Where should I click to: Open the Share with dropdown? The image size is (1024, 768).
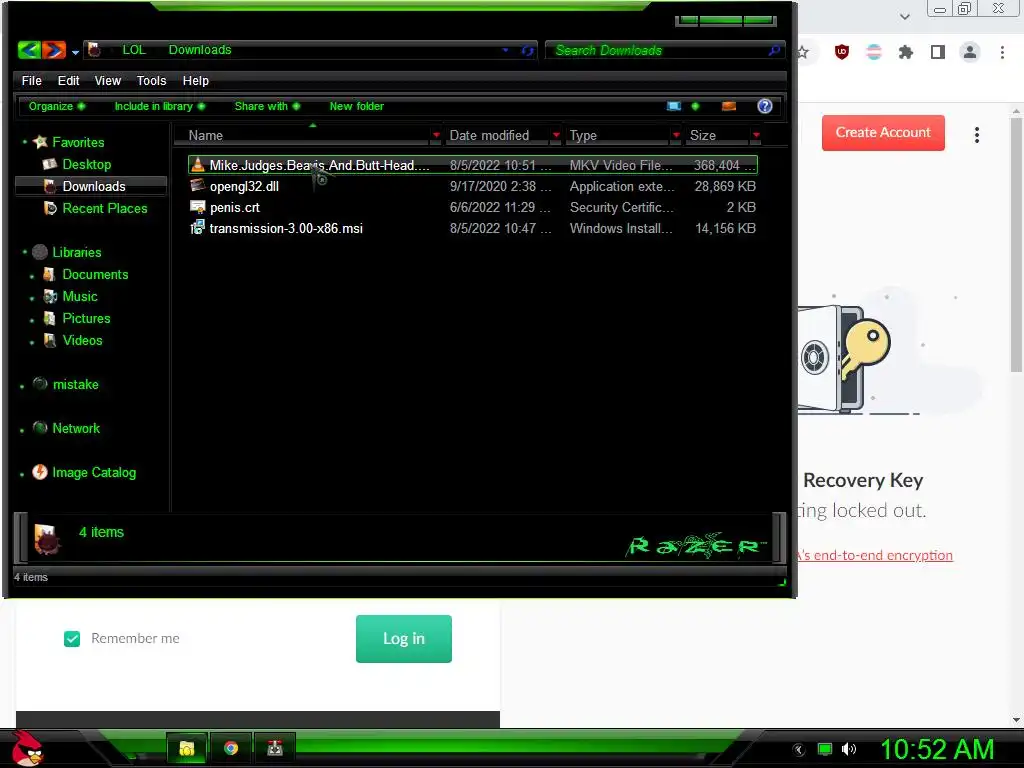(x=267, y=106)
